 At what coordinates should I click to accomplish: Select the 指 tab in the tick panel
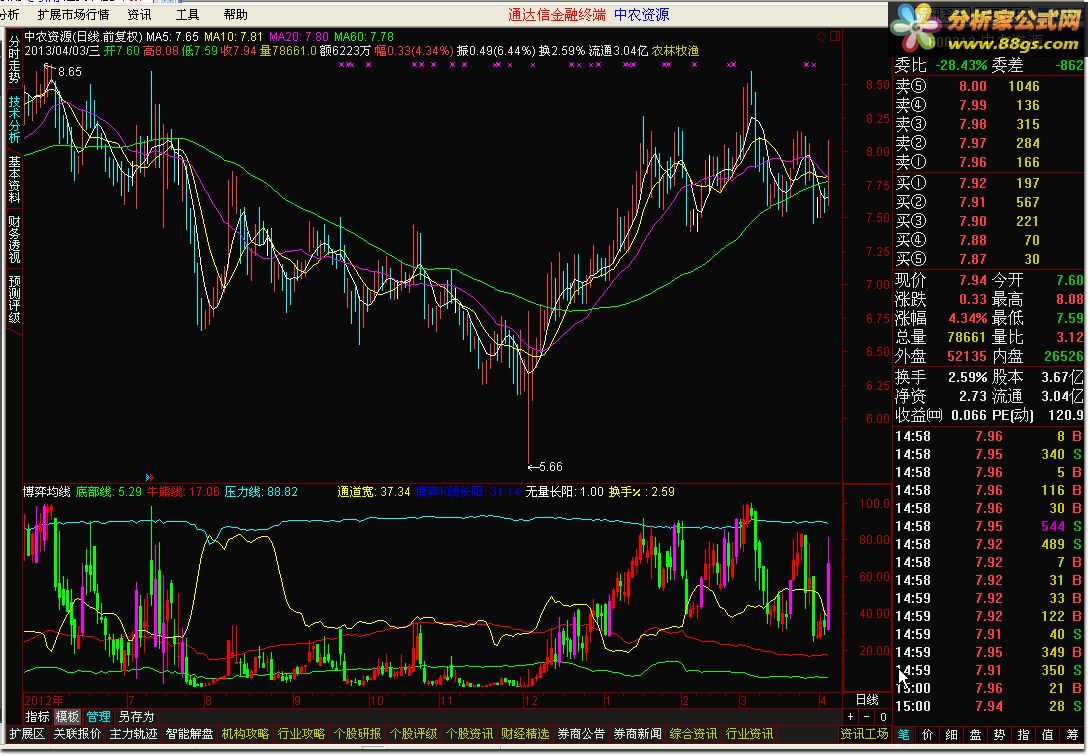tap(1023, 734)
